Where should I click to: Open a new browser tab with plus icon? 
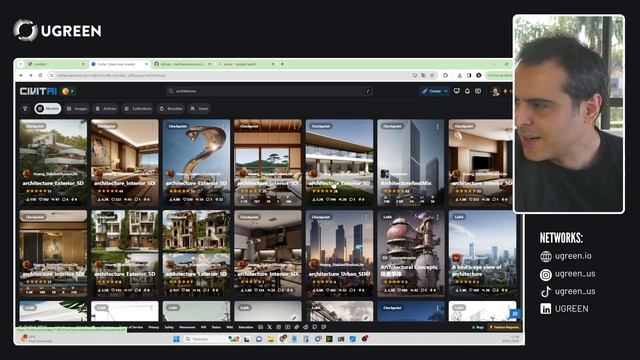[x=282, y=64]
